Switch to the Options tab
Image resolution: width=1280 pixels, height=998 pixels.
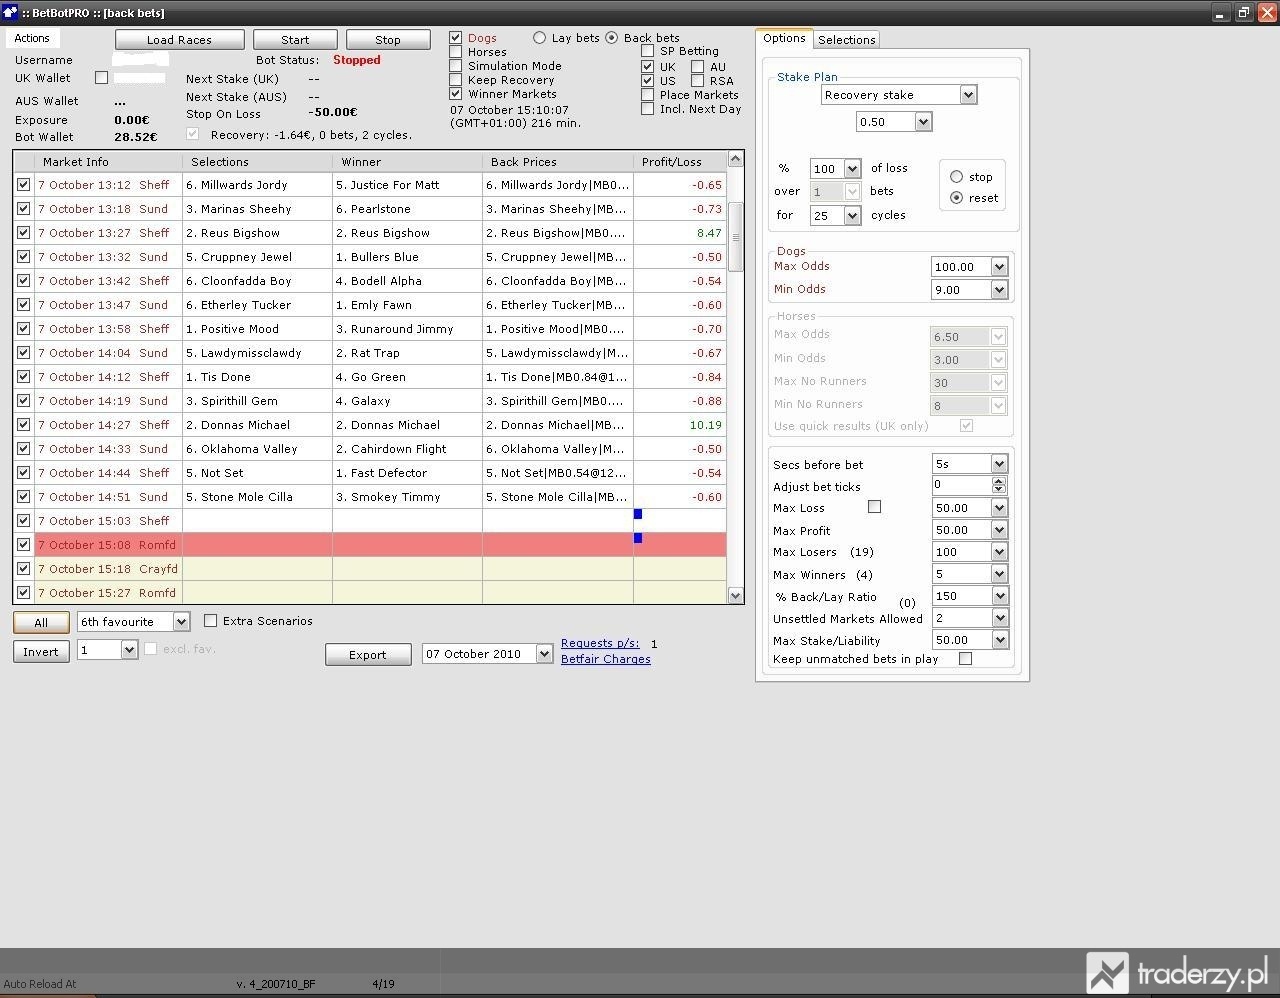pyautogui.click(x=784, y=38)
